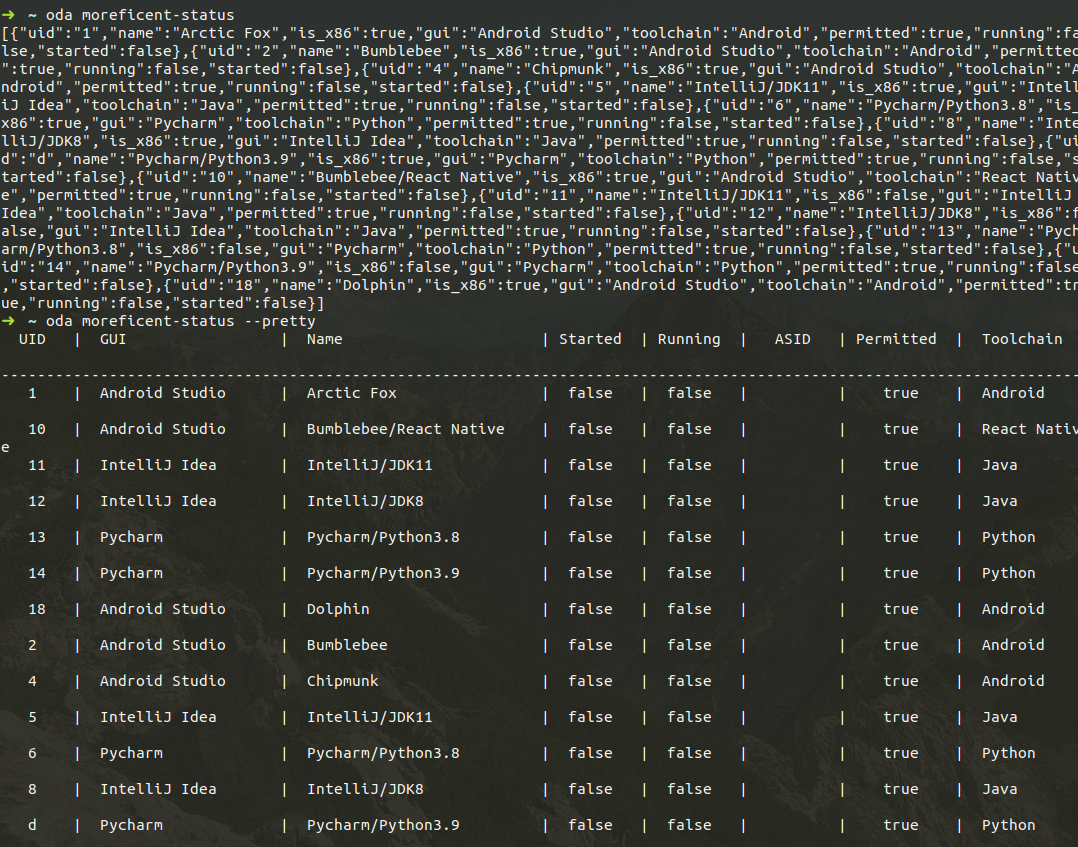Select the ASID column header
The image size is (1078, 847).
[792, 339]
